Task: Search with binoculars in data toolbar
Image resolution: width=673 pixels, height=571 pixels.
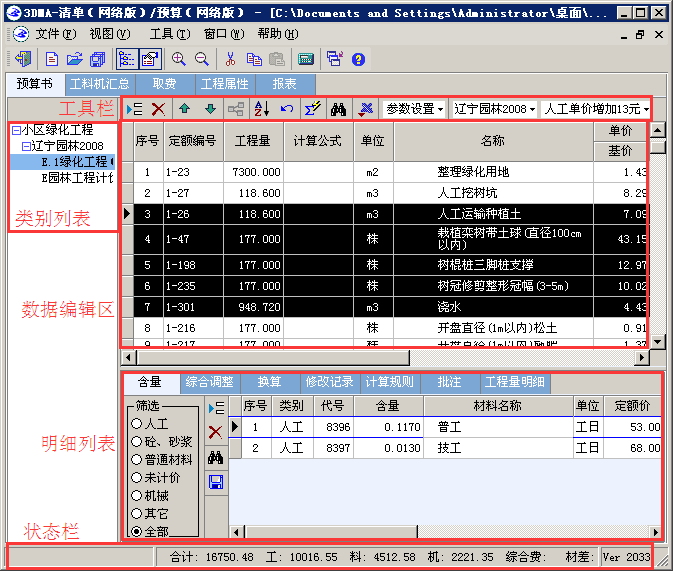Action: pyautogui.click(x=338, y=109)
